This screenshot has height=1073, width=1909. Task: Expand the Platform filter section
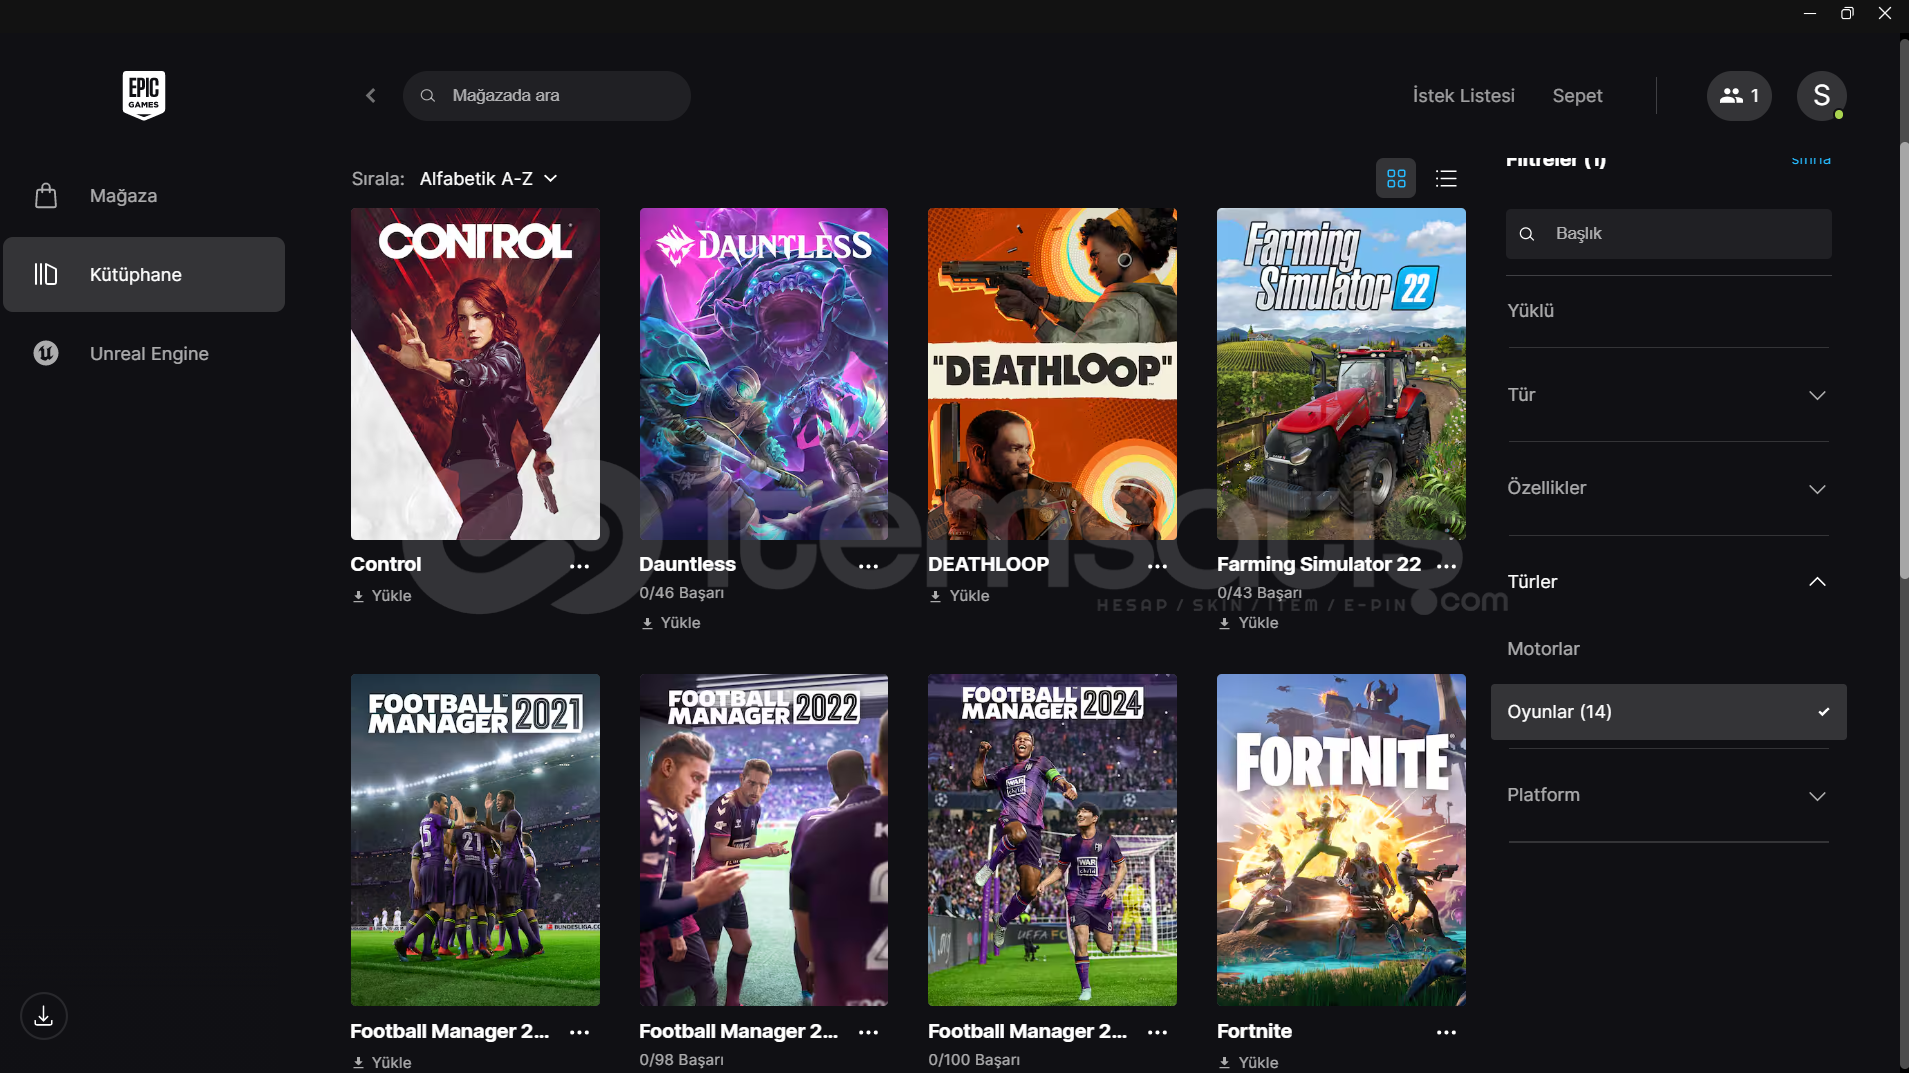(x=1668, y=795)
